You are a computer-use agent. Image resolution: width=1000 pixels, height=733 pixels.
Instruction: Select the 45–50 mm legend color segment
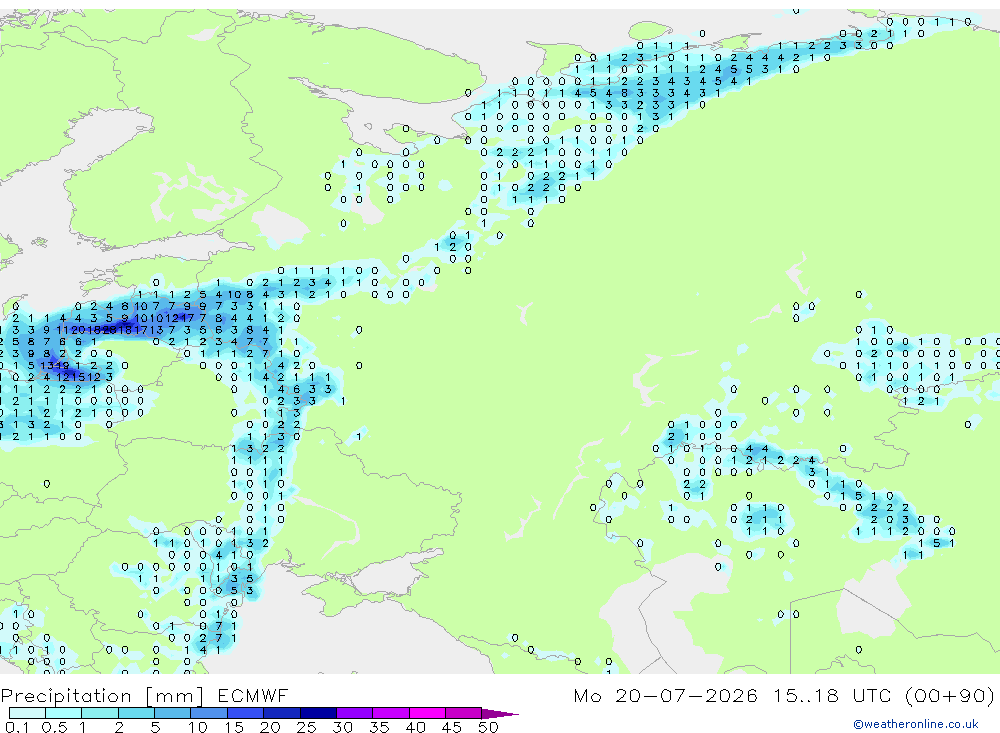pos(464,713)
